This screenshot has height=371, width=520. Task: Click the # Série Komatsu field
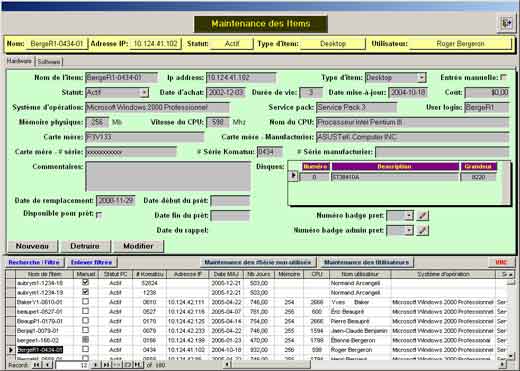pyautogui.click(x=270, y=152)
